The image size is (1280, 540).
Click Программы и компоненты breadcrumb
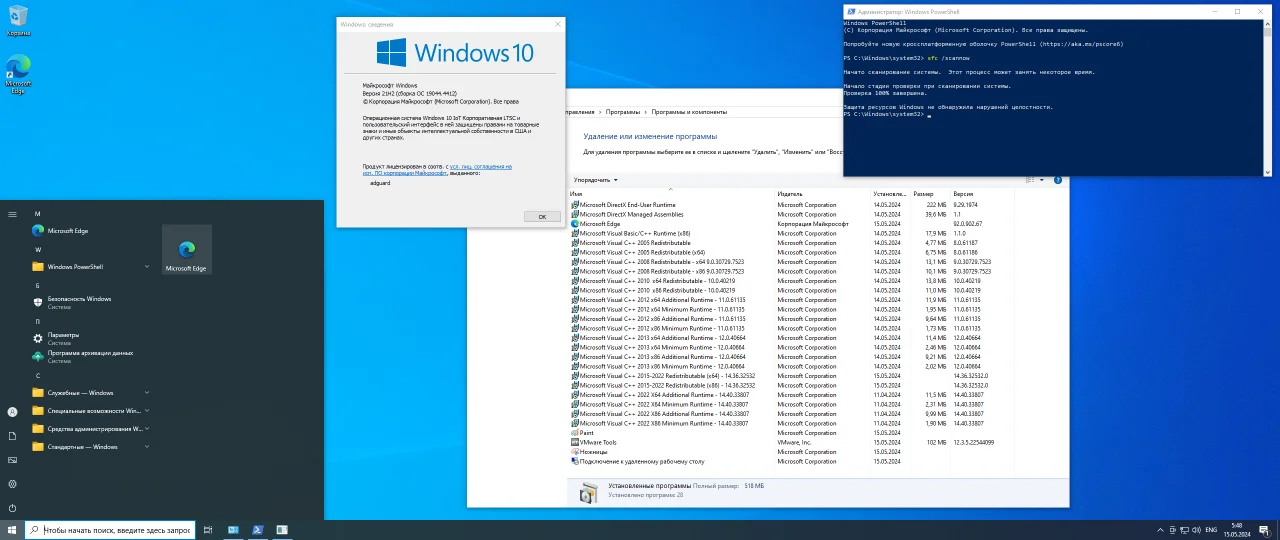pyautogui.click(x=690, y=112)
